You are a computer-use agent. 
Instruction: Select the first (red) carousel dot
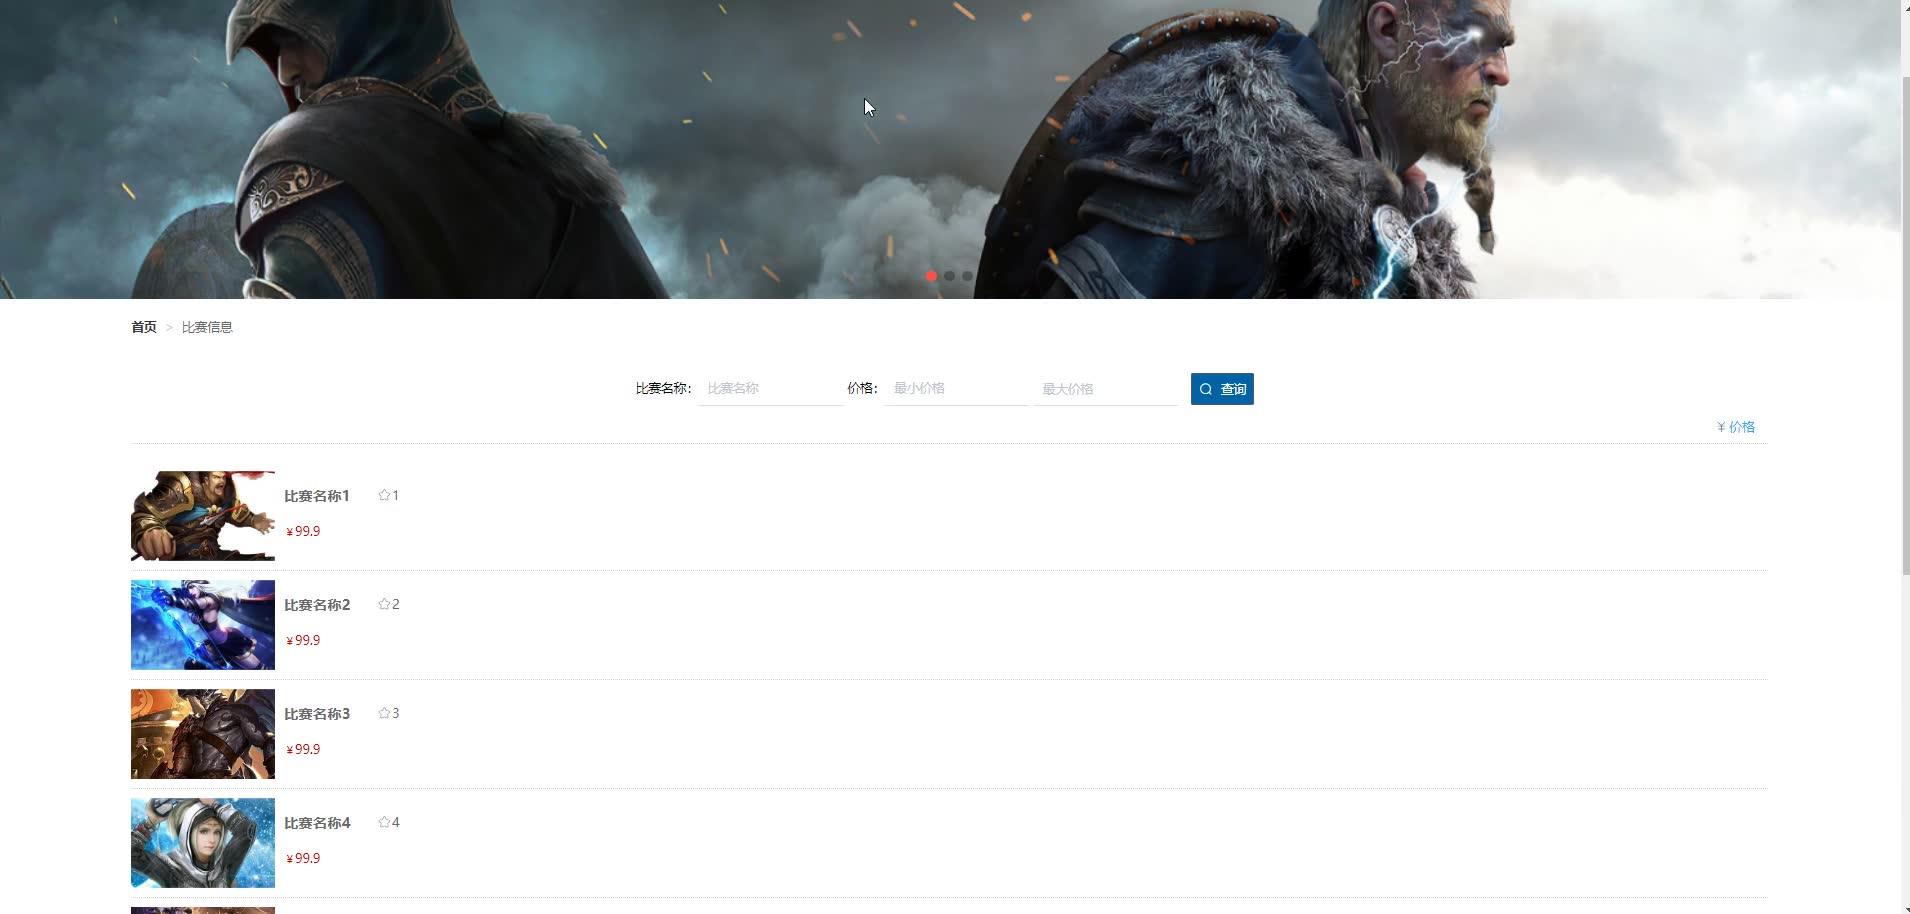(932, 276)
